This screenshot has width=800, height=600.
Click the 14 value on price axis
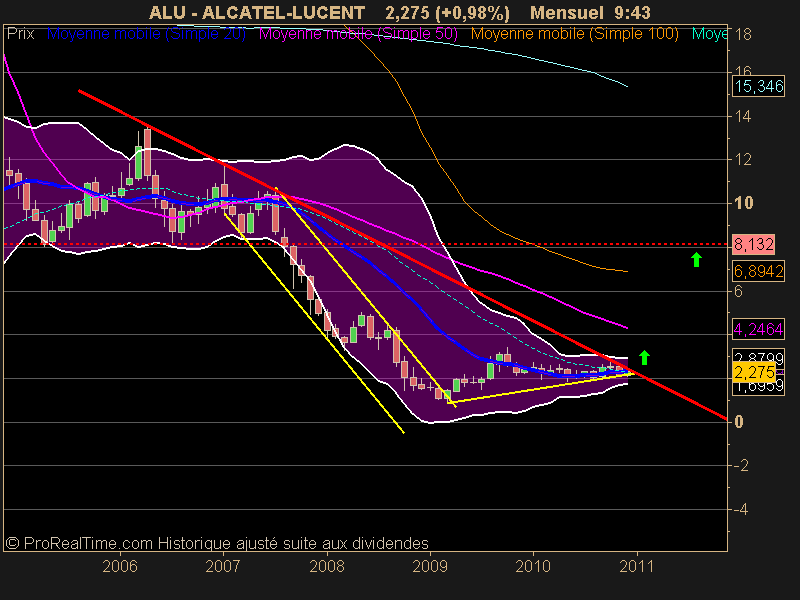[743, 116]
